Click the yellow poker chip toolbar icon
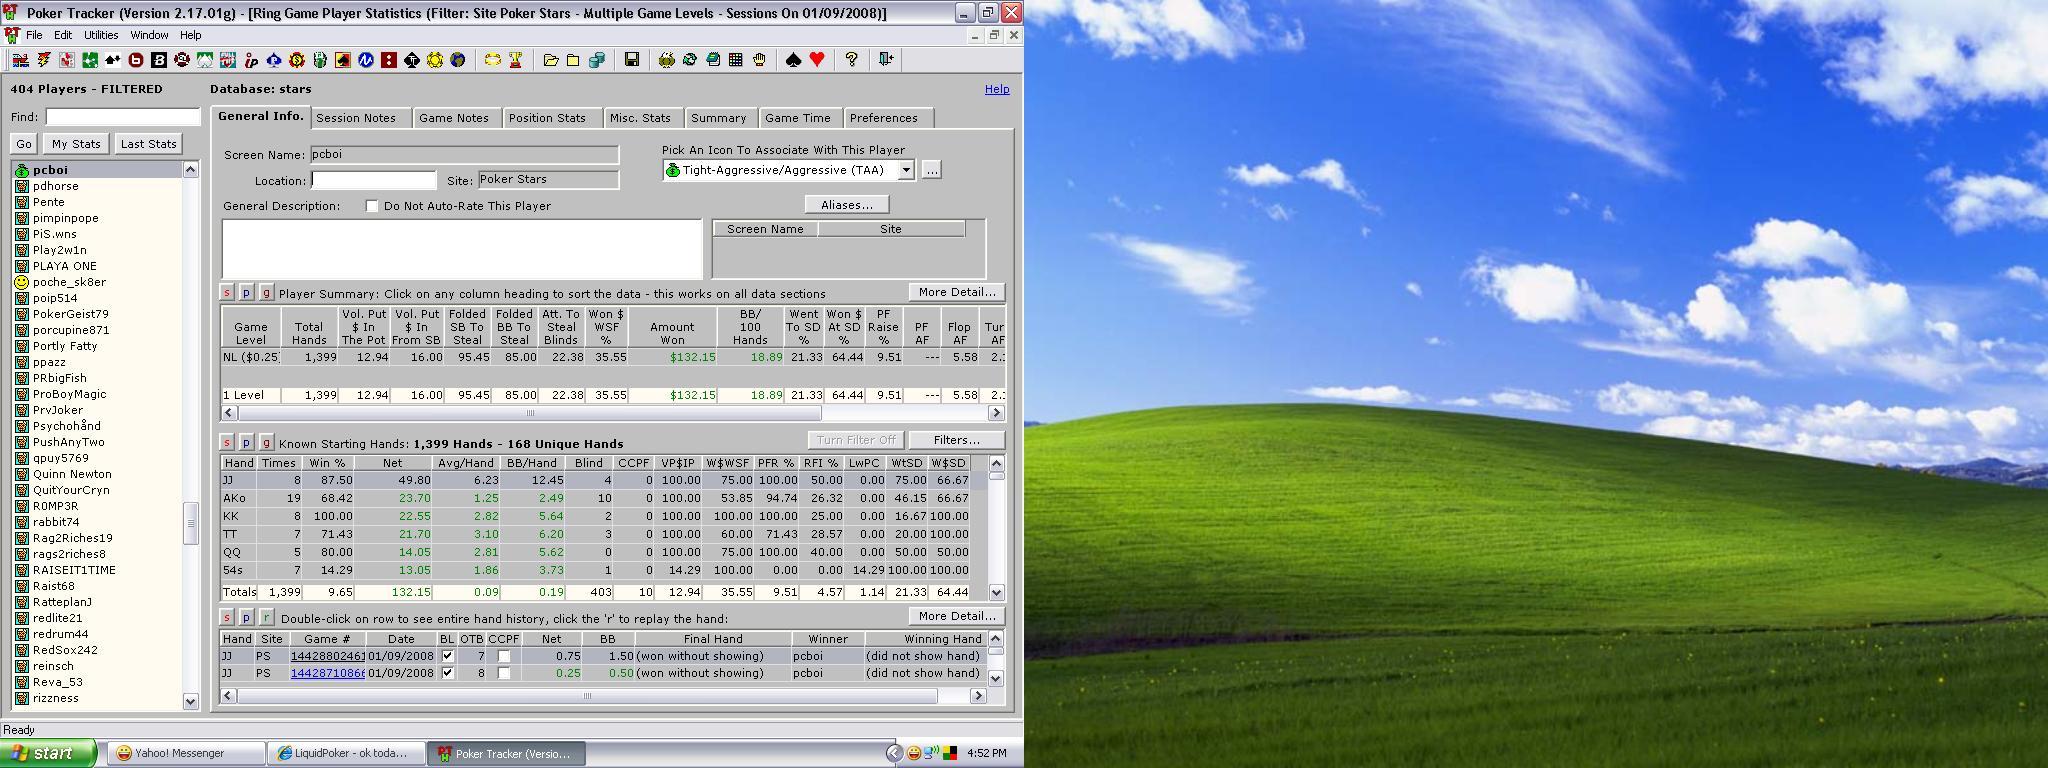 point(435,60)
